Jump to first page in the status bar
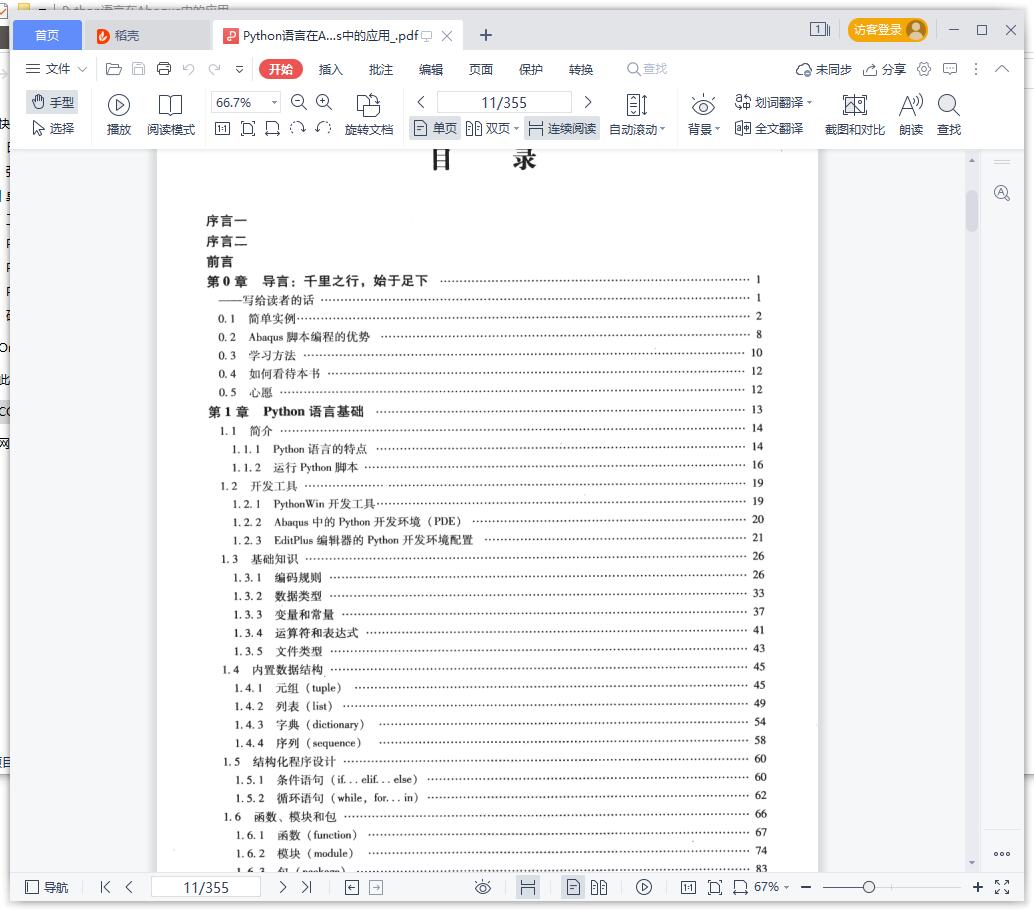The height and width of the screenshot is (911, 1034). (105, 887)
